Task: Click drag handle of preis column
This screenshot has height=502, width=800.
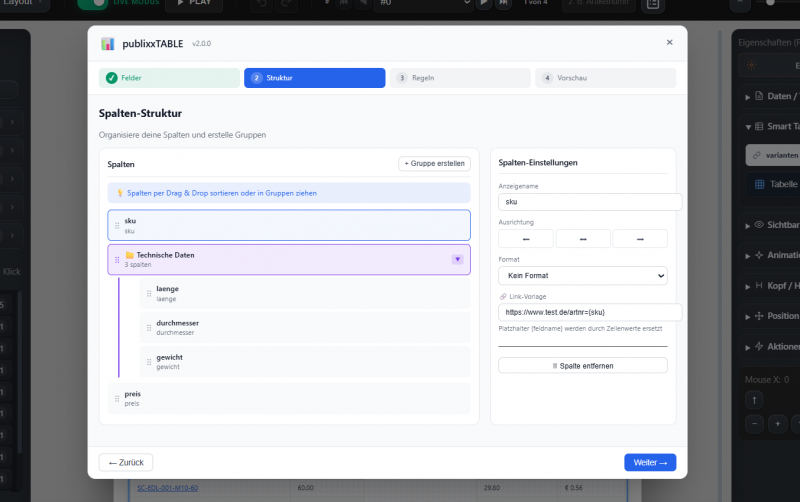Action: coord(117,398)
